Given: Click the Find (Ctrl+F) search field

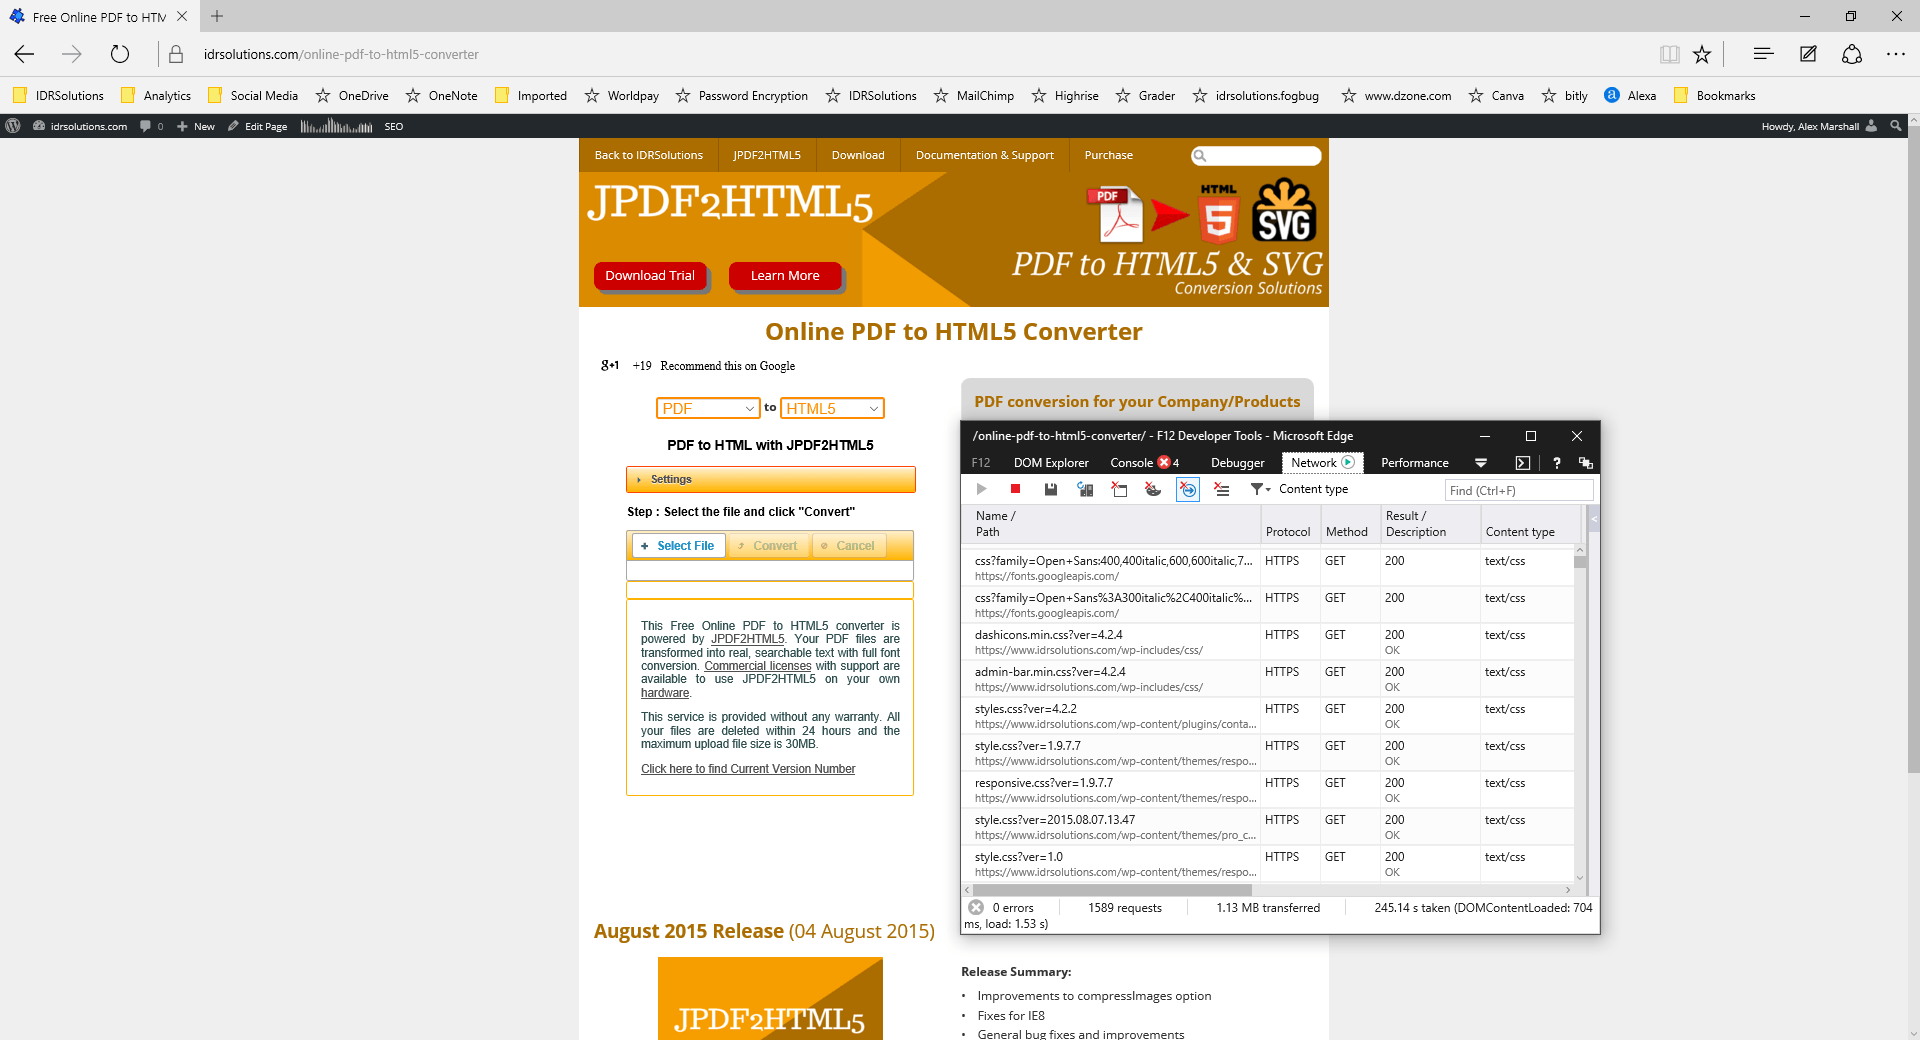Looking at the screenshot, I should 1518,490.
